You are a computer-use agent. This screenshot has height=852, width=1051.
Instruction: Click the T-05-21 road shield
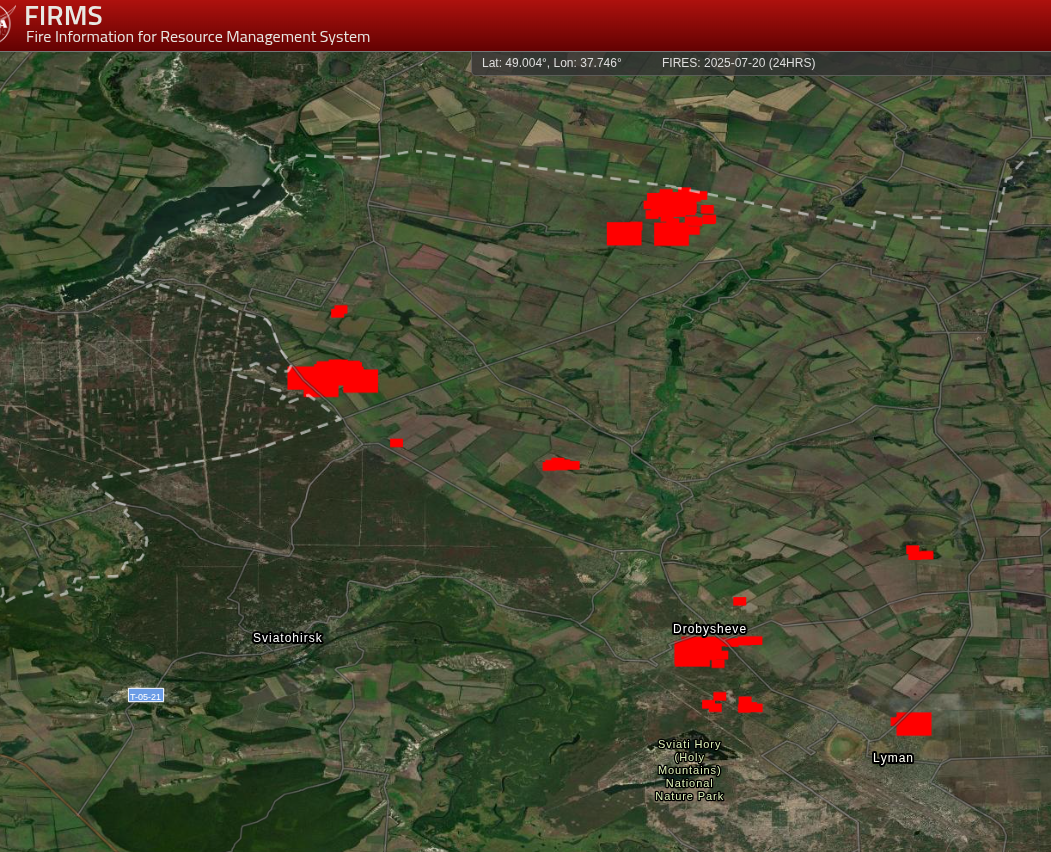[x=146, y=696]
